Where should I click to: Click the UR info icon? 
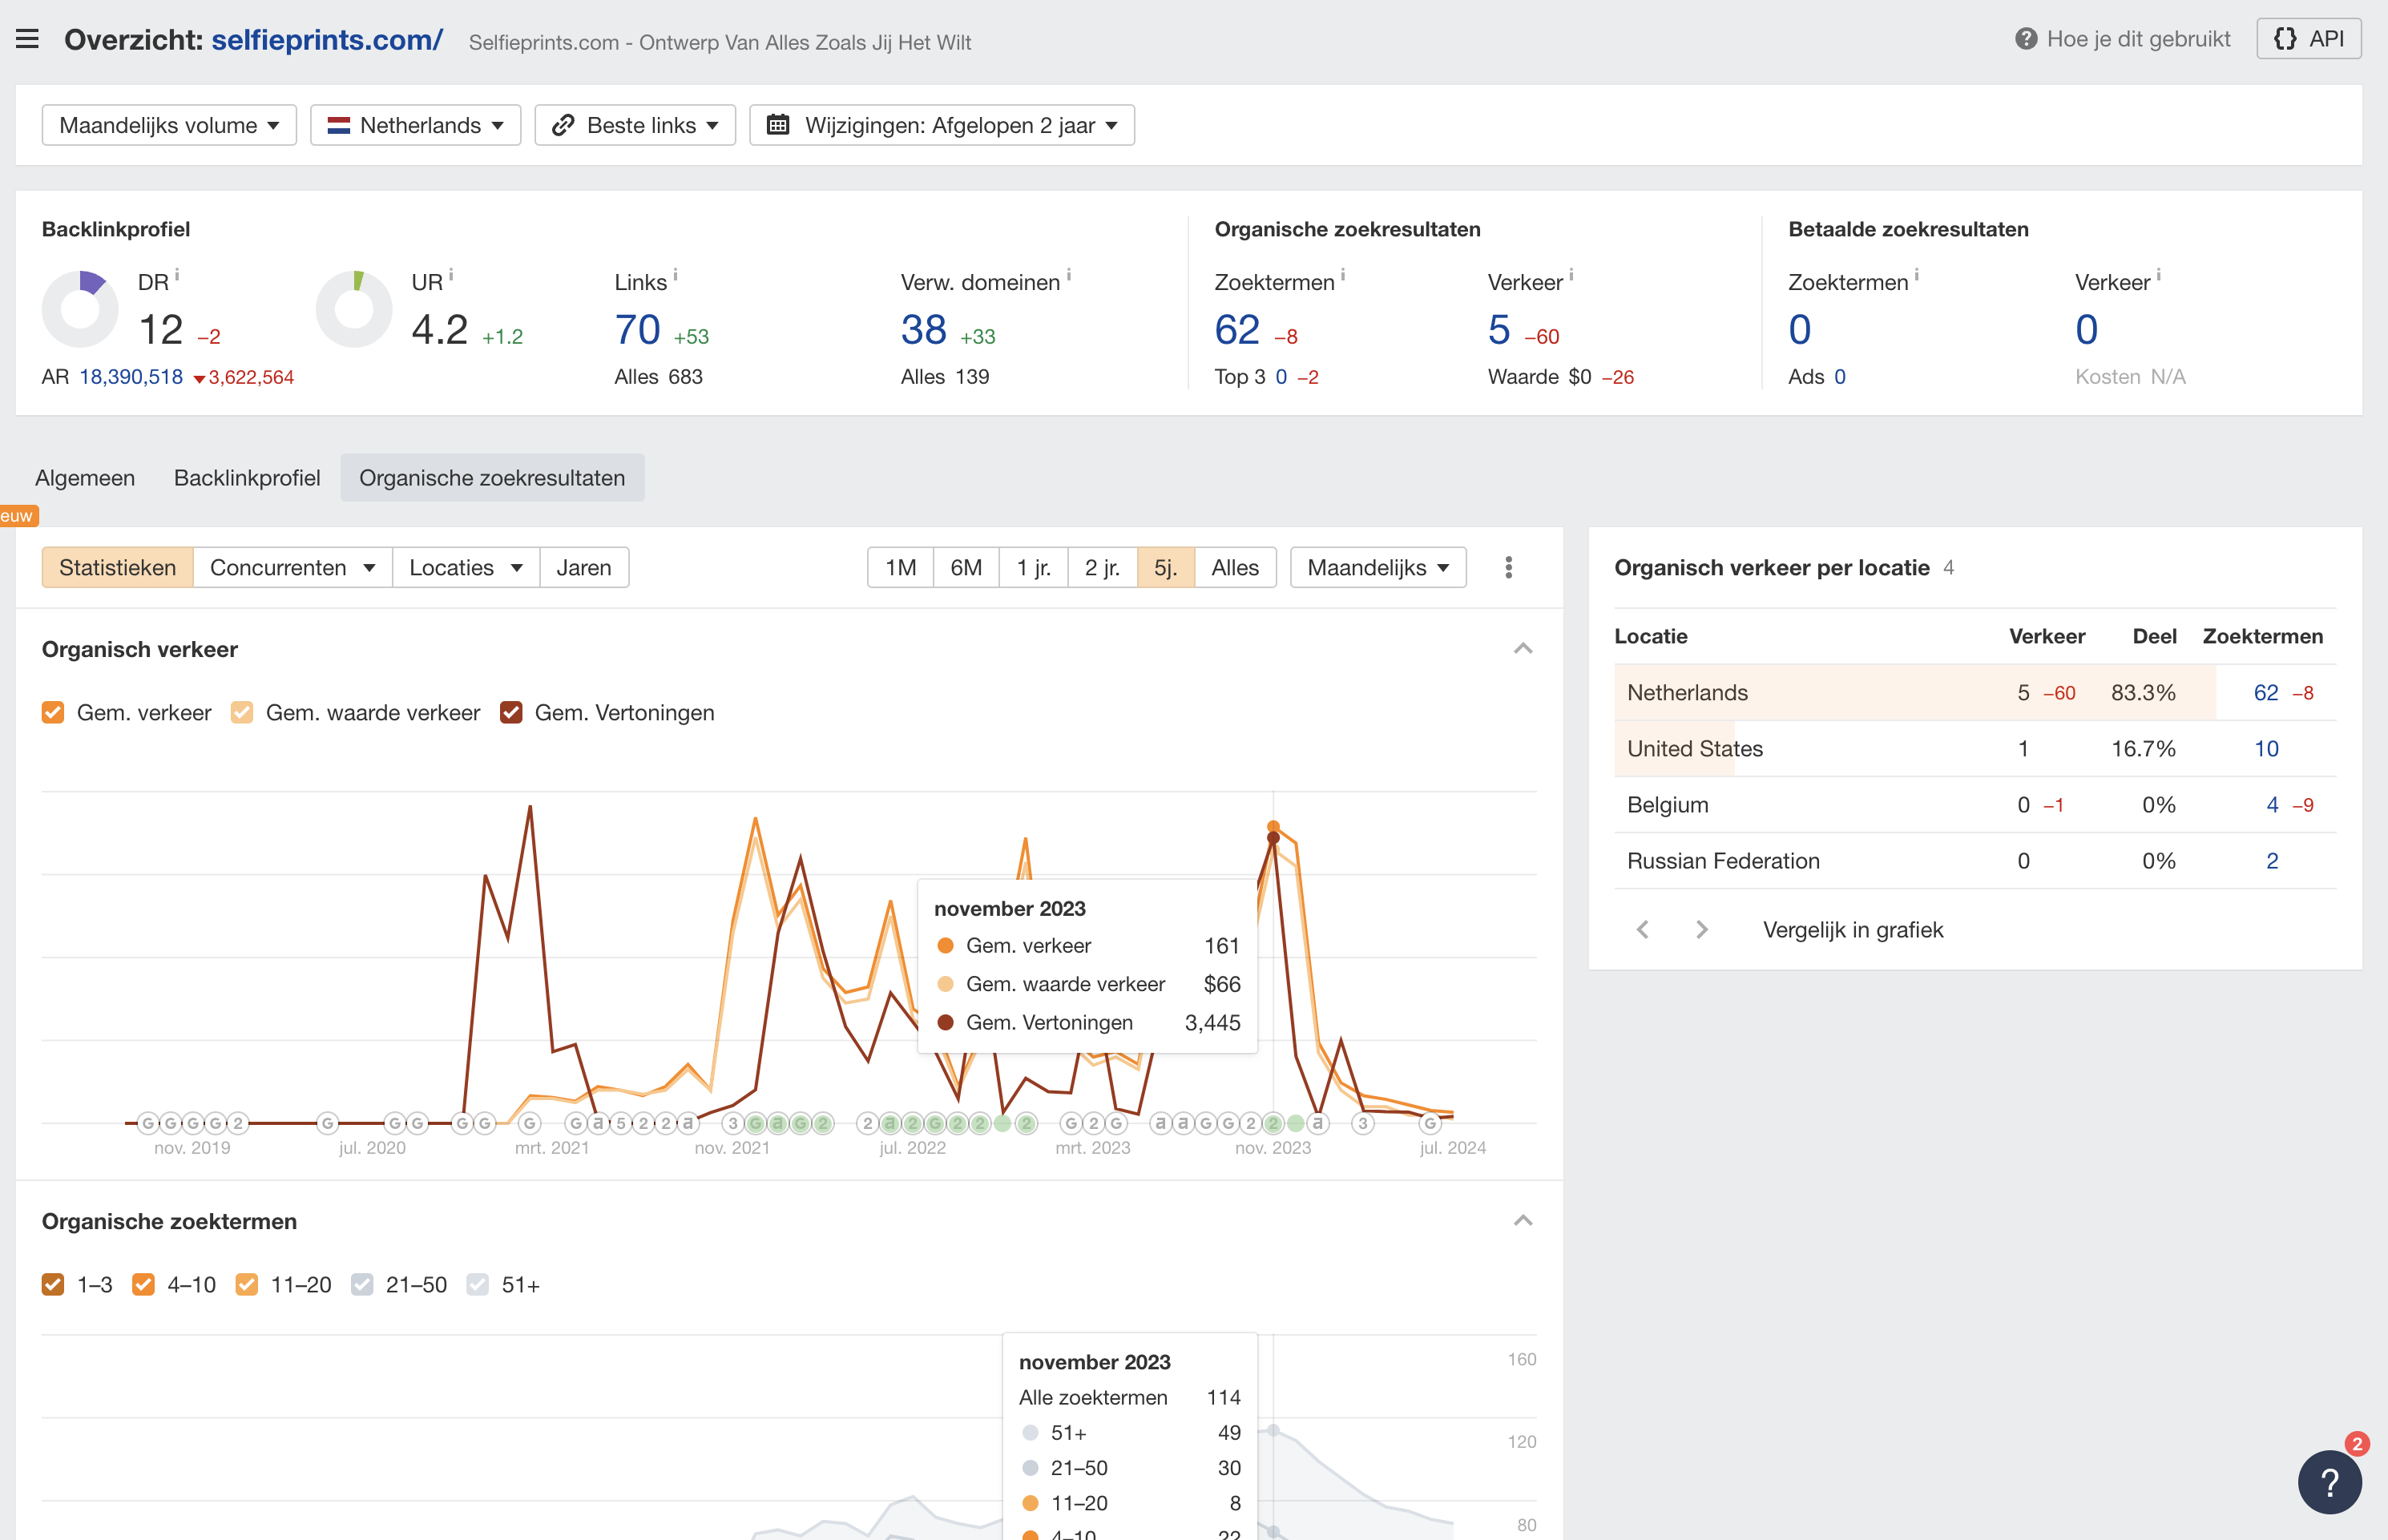451,273
